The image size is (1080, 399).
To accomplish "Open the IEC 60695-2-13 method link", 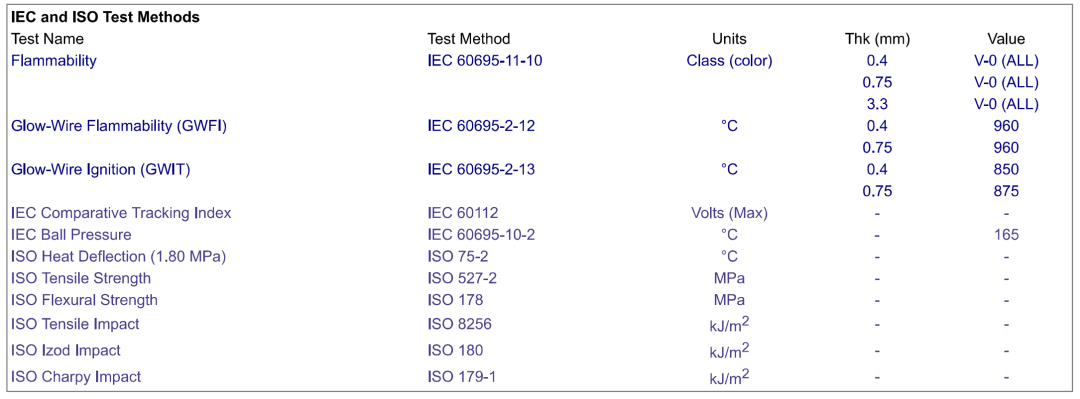I will [x=481, y=170].
